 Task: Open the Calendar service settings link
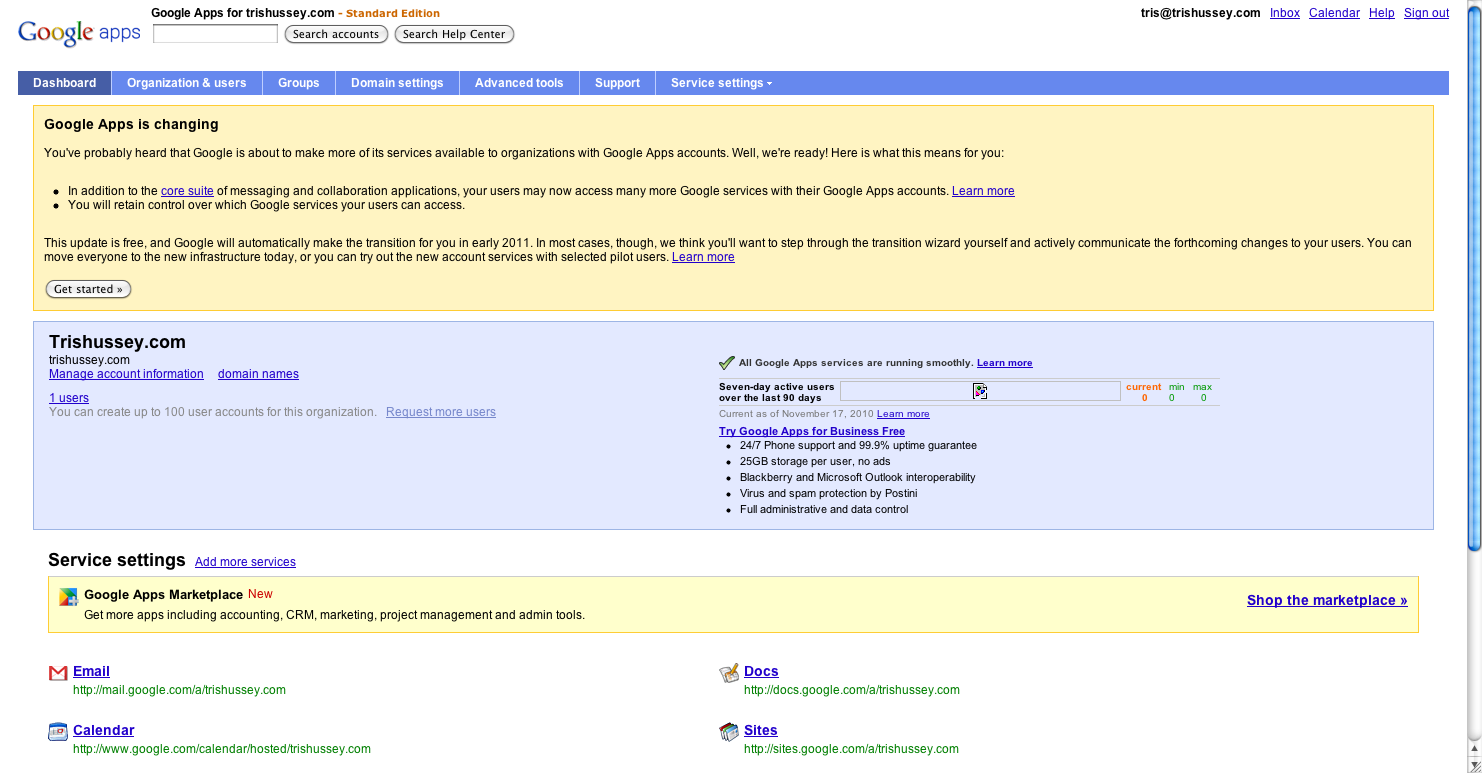pos(103,730)
